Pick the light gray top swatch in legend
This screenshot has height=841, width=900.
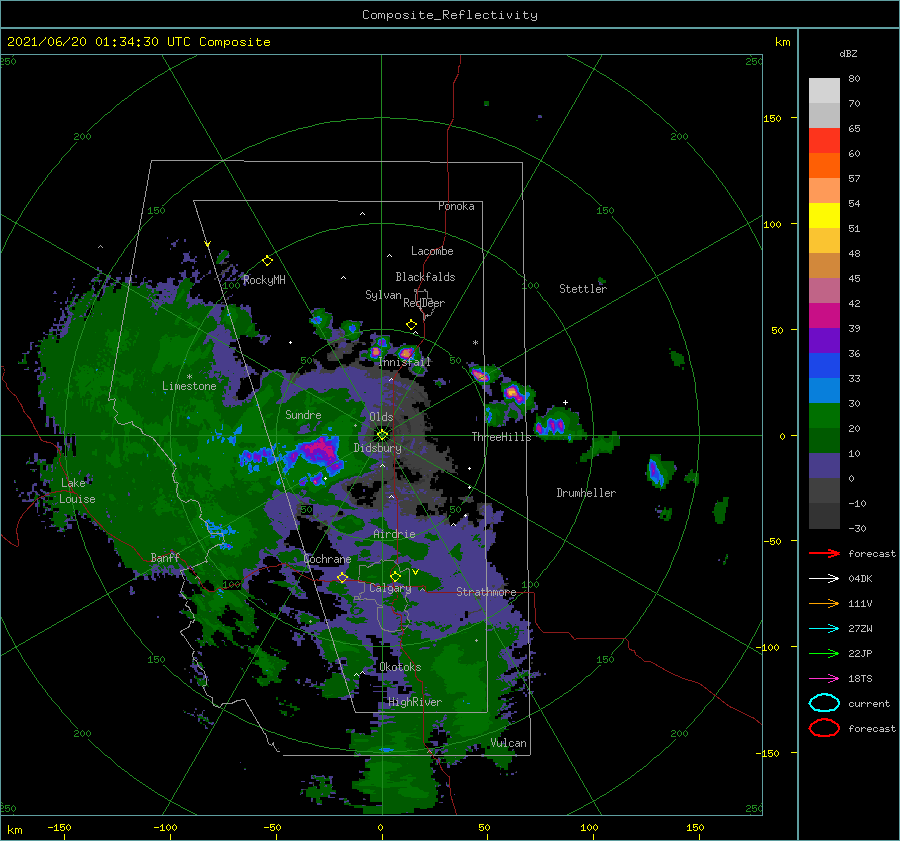[824, 91]
